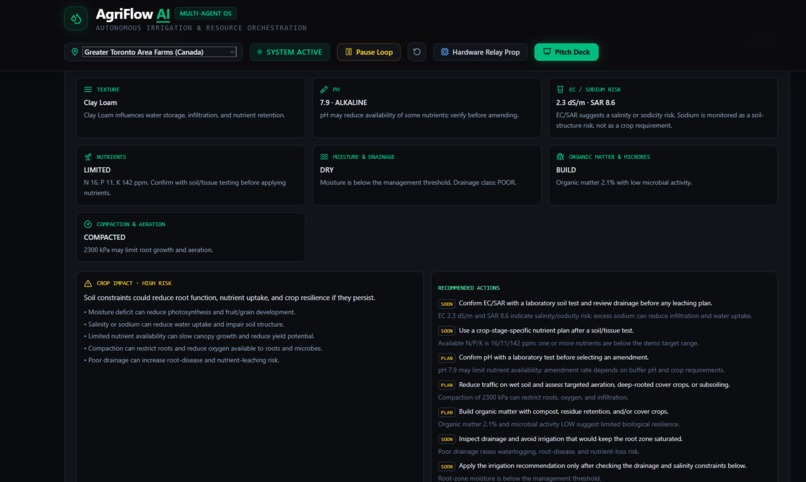Click the PLAN tag on Reduce traffic action
This screenshot has width=806, height=482.
446,385
